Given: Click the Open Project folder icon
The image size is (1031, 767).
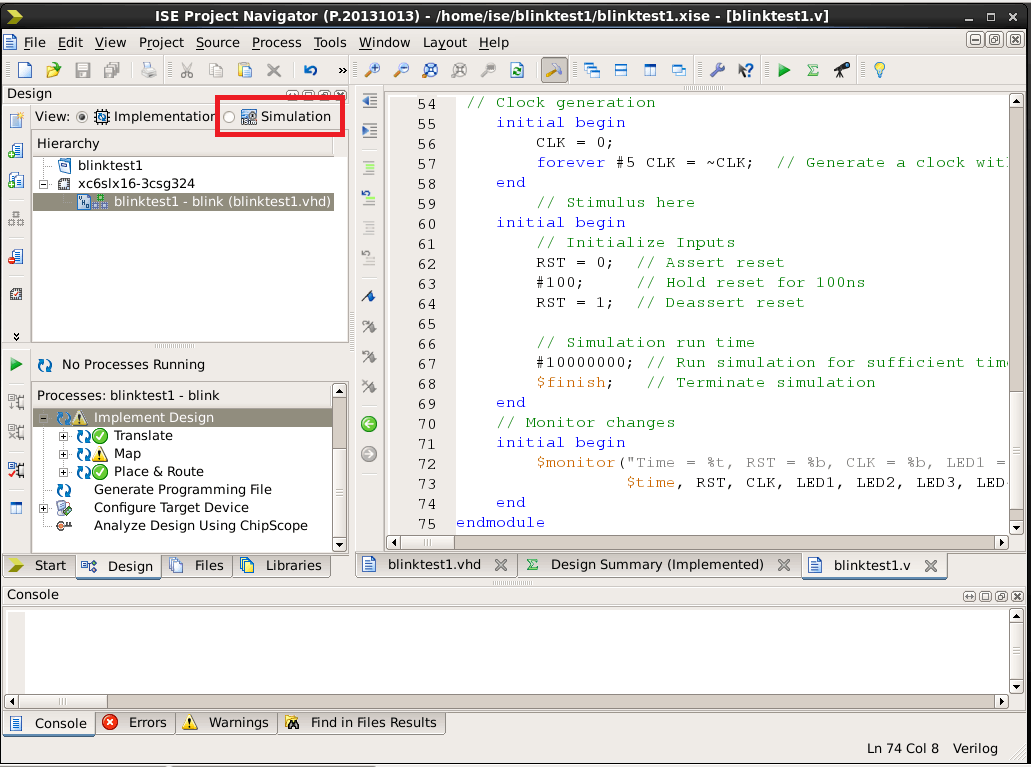Looking at the screenshot, I should tap(53, 70).
